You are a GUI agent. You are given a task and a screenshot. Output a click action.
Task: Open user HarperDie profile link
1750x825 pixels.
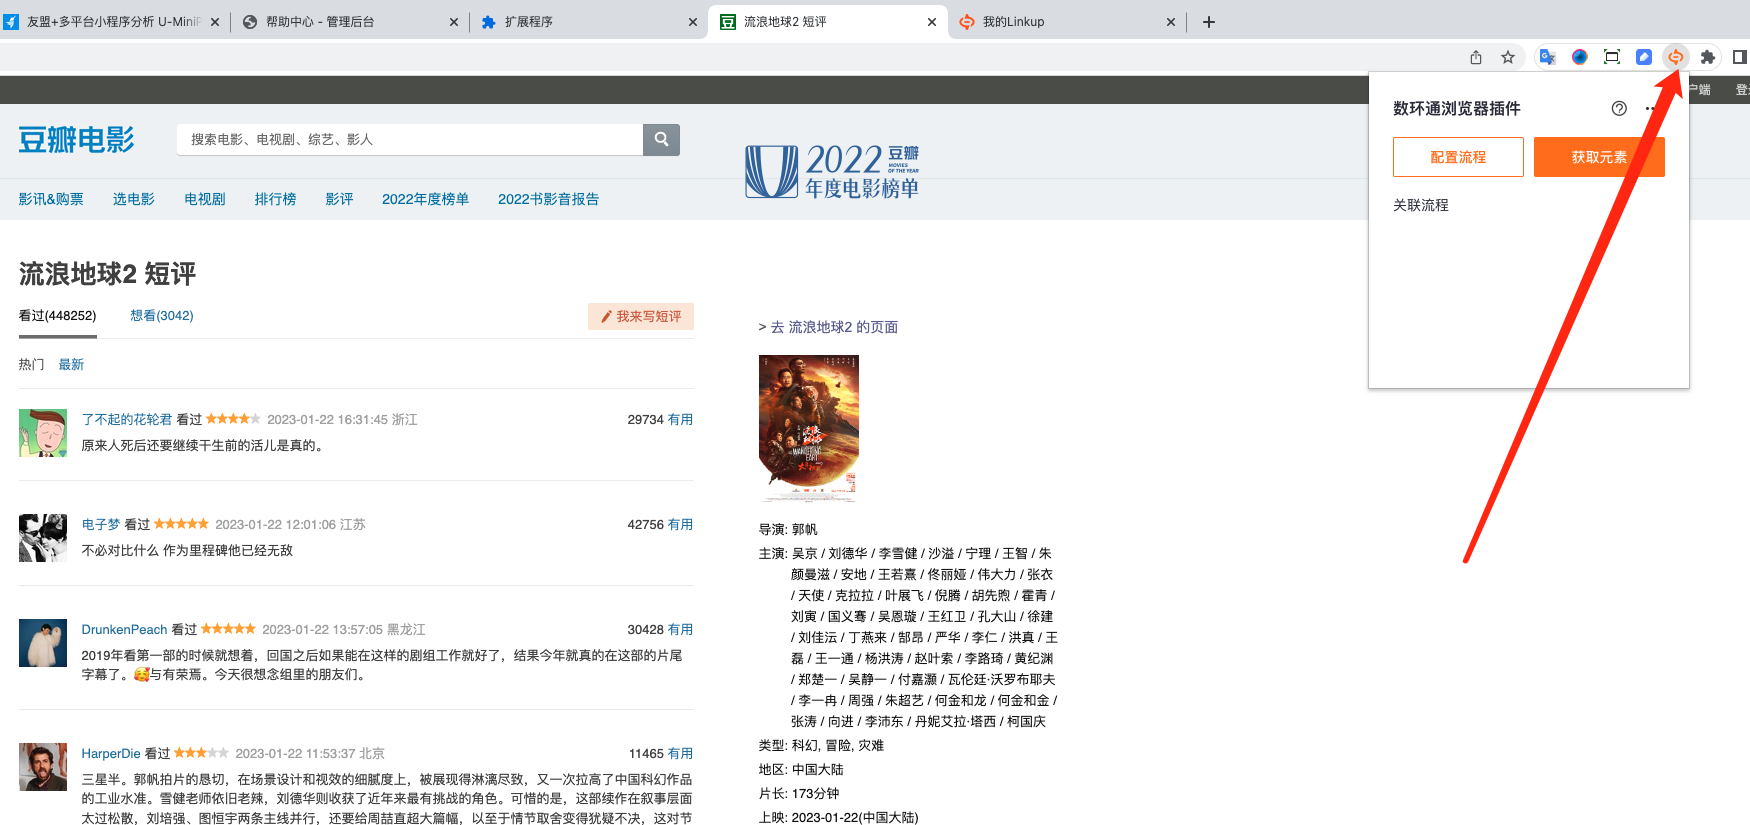[x=111, y=753]
